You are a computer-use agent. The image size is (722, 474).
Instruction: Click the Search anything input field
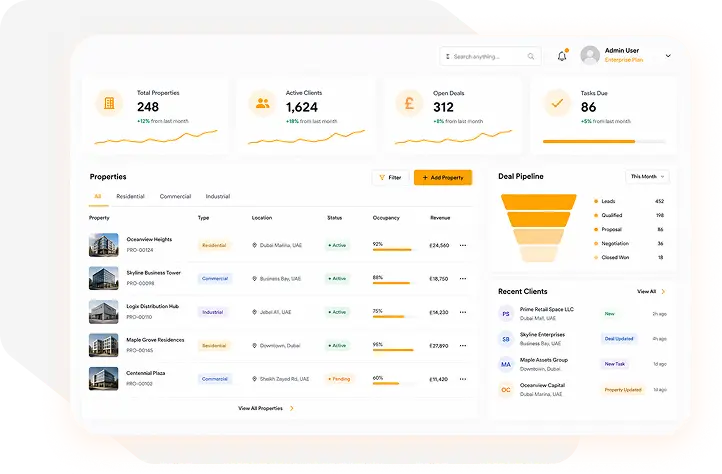(x=490, y=56)
